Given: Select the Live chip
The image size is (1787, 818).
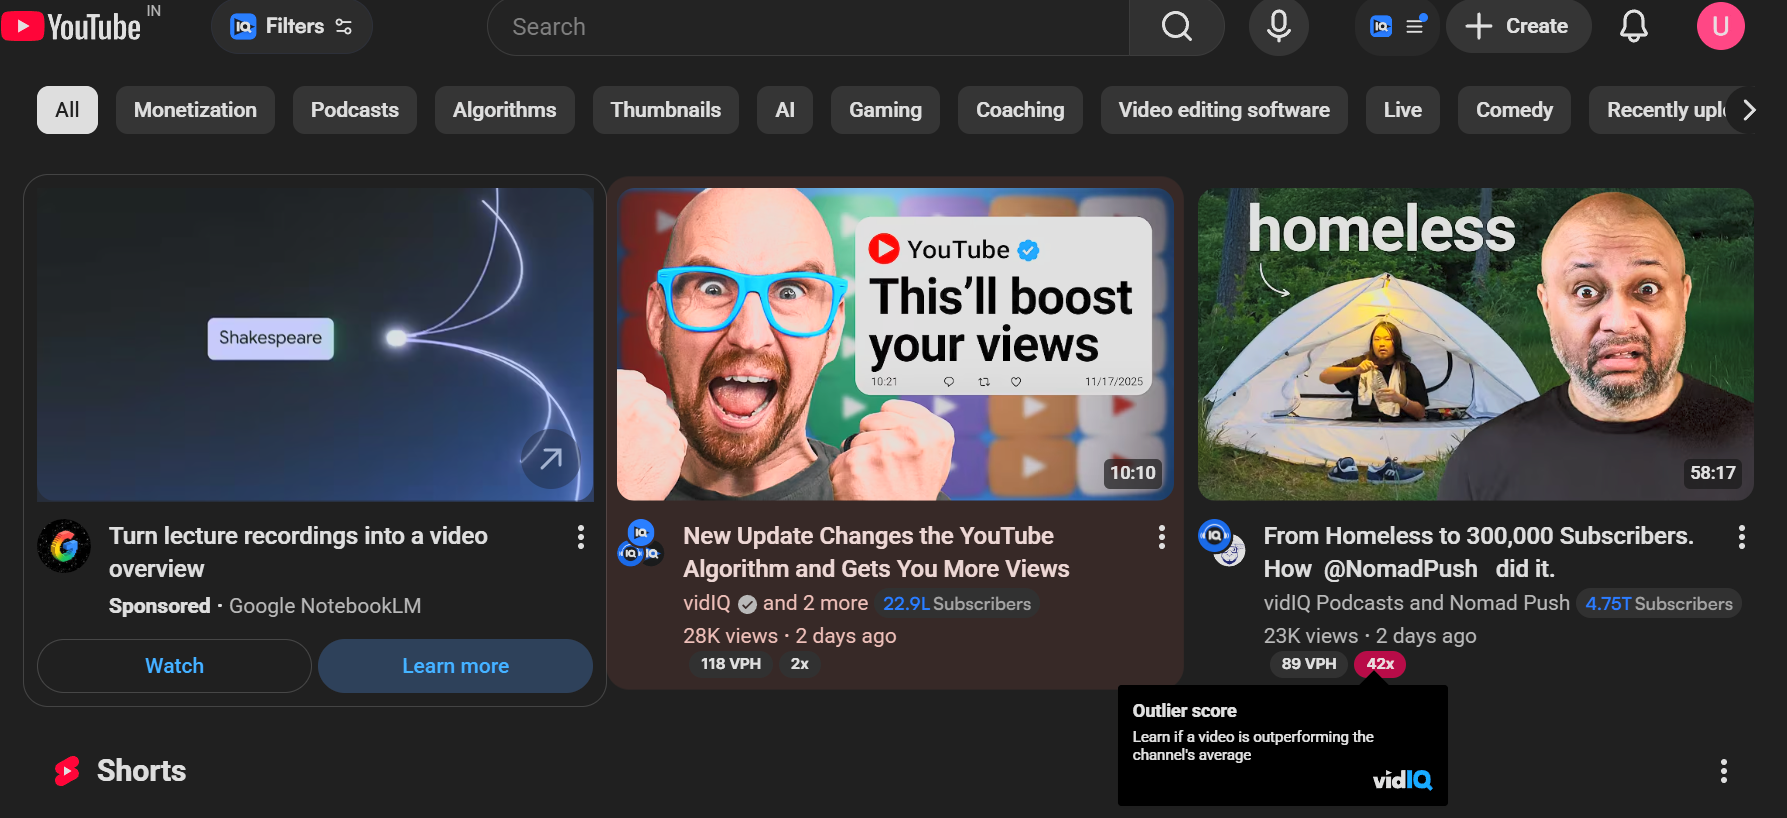Looking at the screenshot, I should click(1402, 110).
